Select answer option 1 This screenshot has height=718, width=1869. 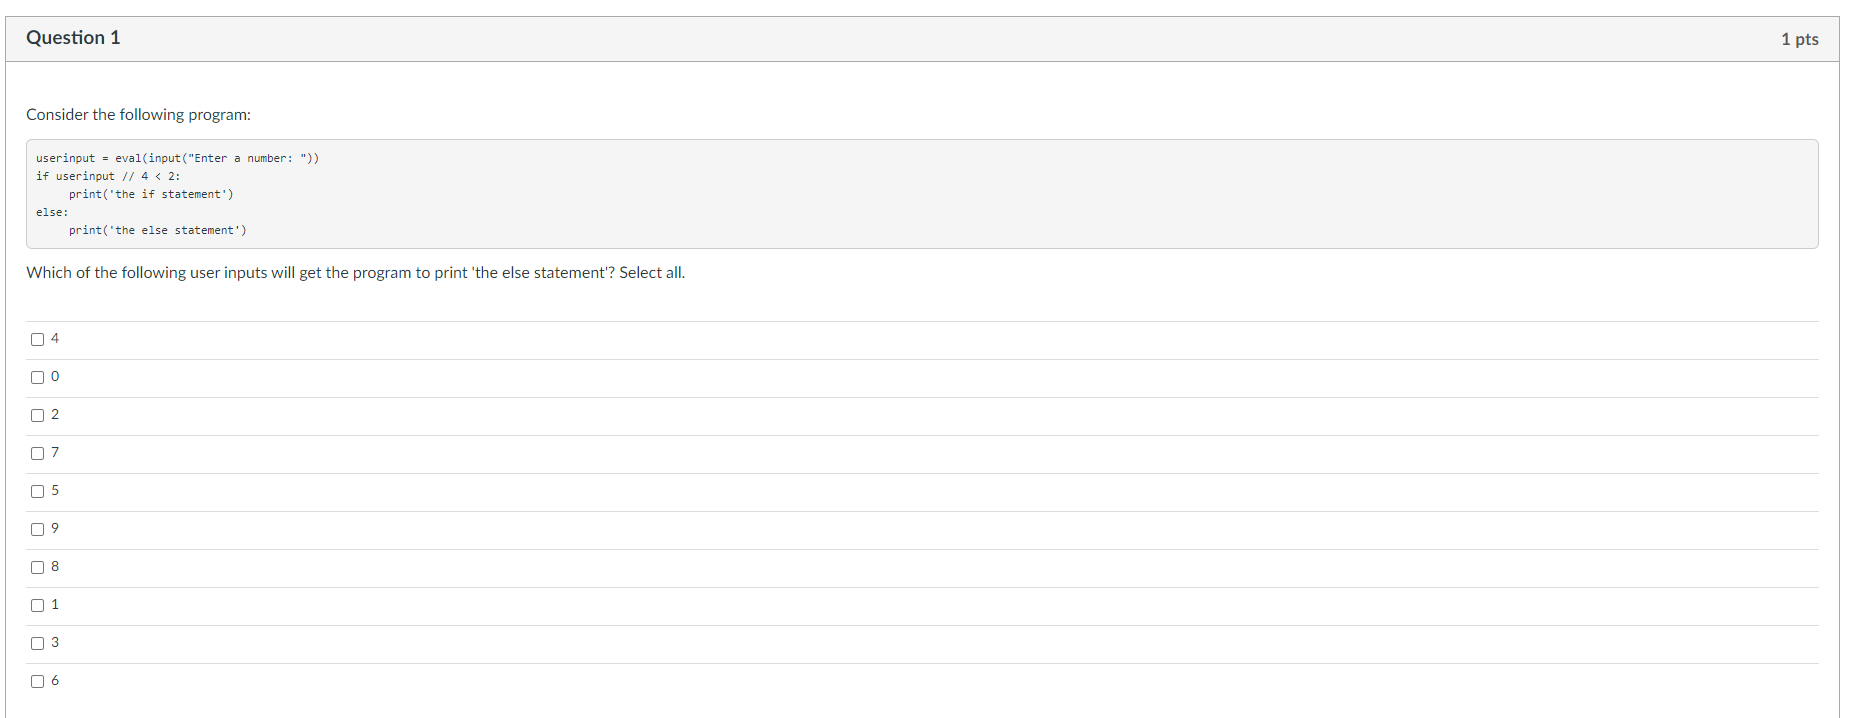[37, 605]
